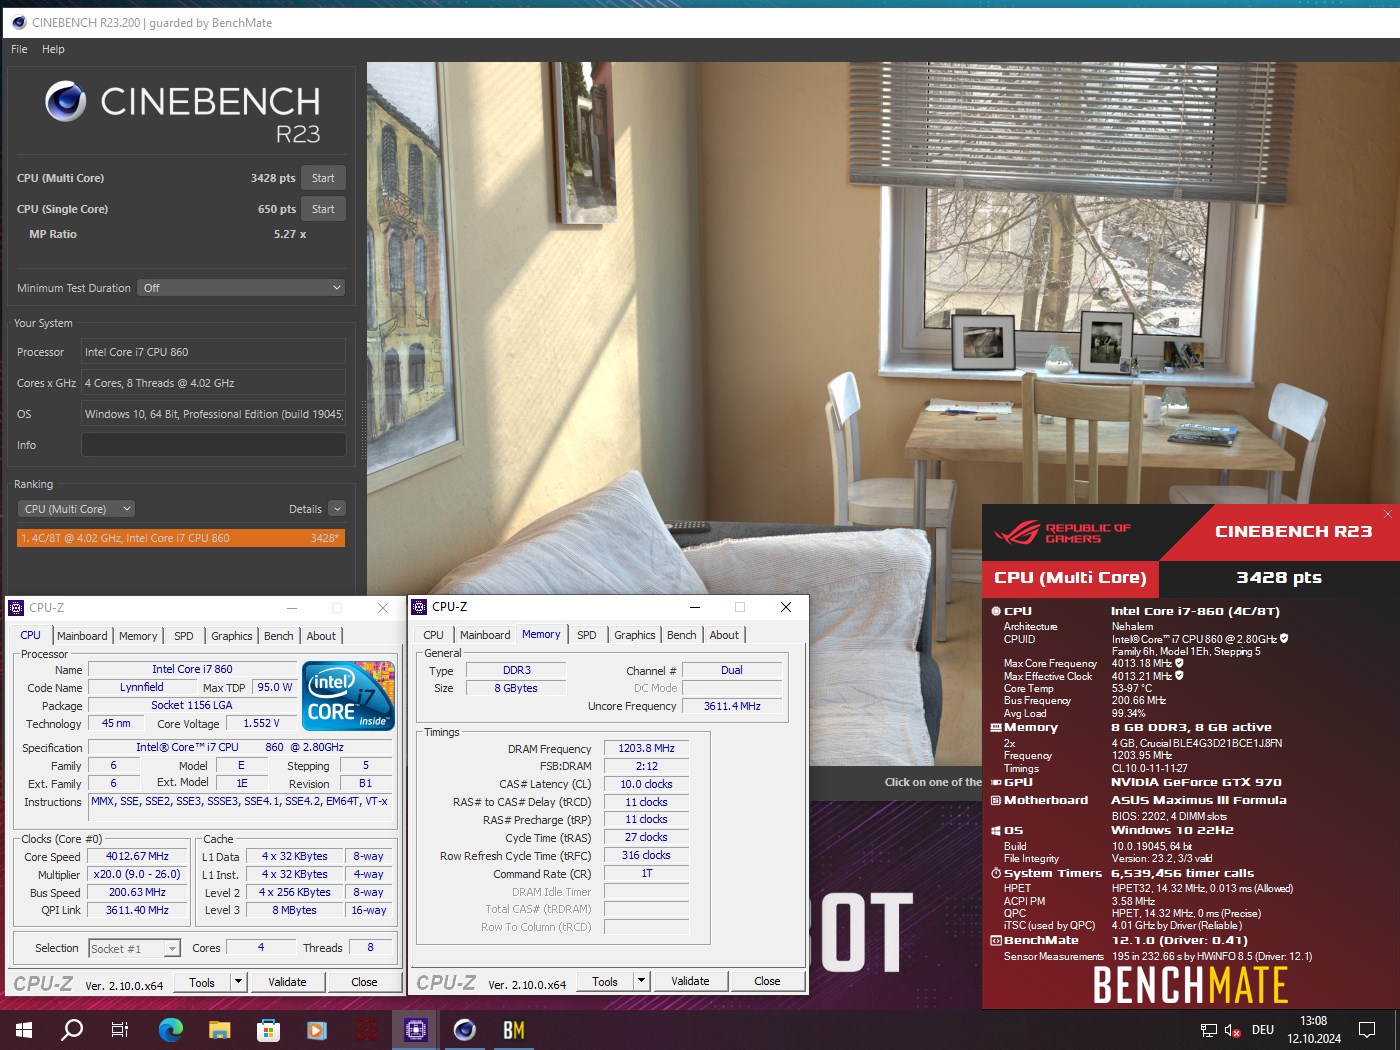1400x1050 pixels.
Task: Open Graphics tab in left CPU-Z
Action: point(231,636)
